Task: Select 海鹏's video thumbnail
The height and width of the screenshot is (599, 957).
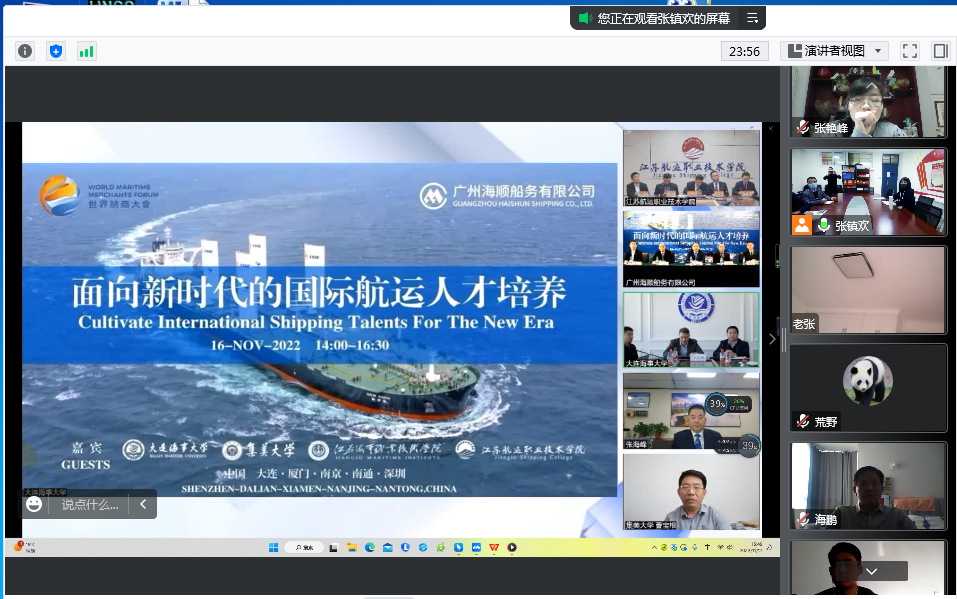Action: 868,485
